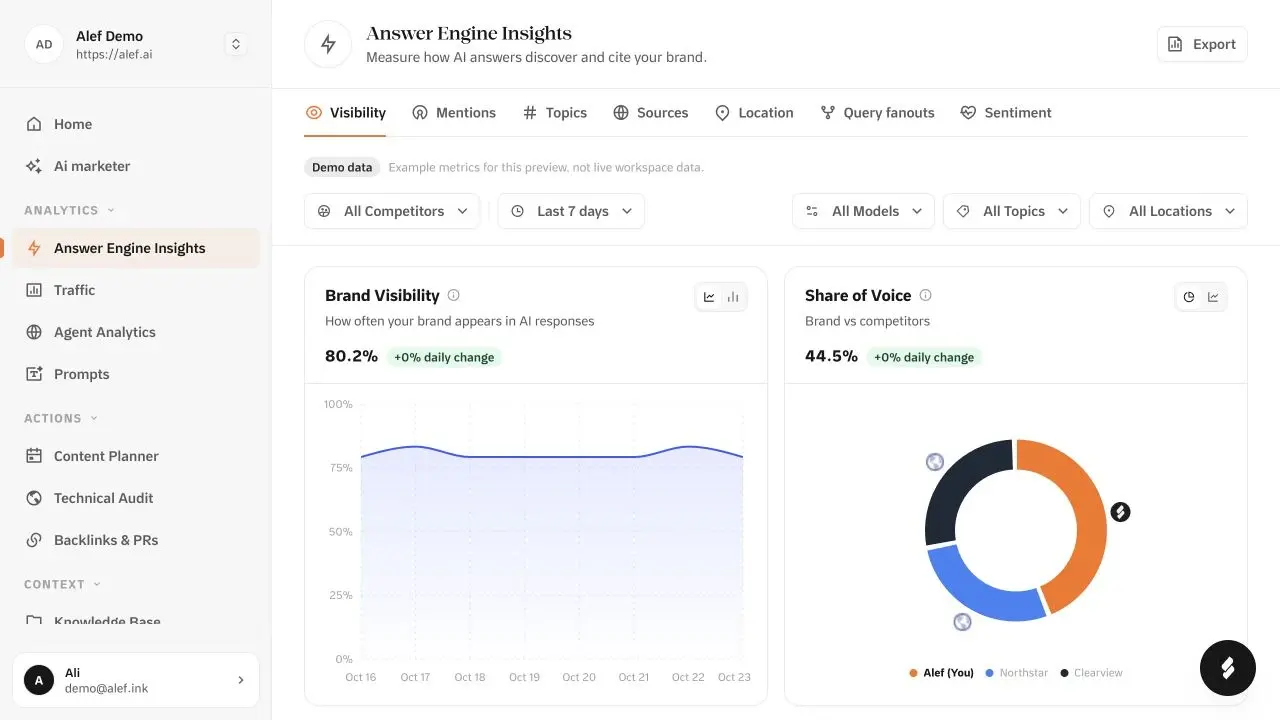Open the All Locations filter
The image size is (1280, 720).
[1168, 211]
